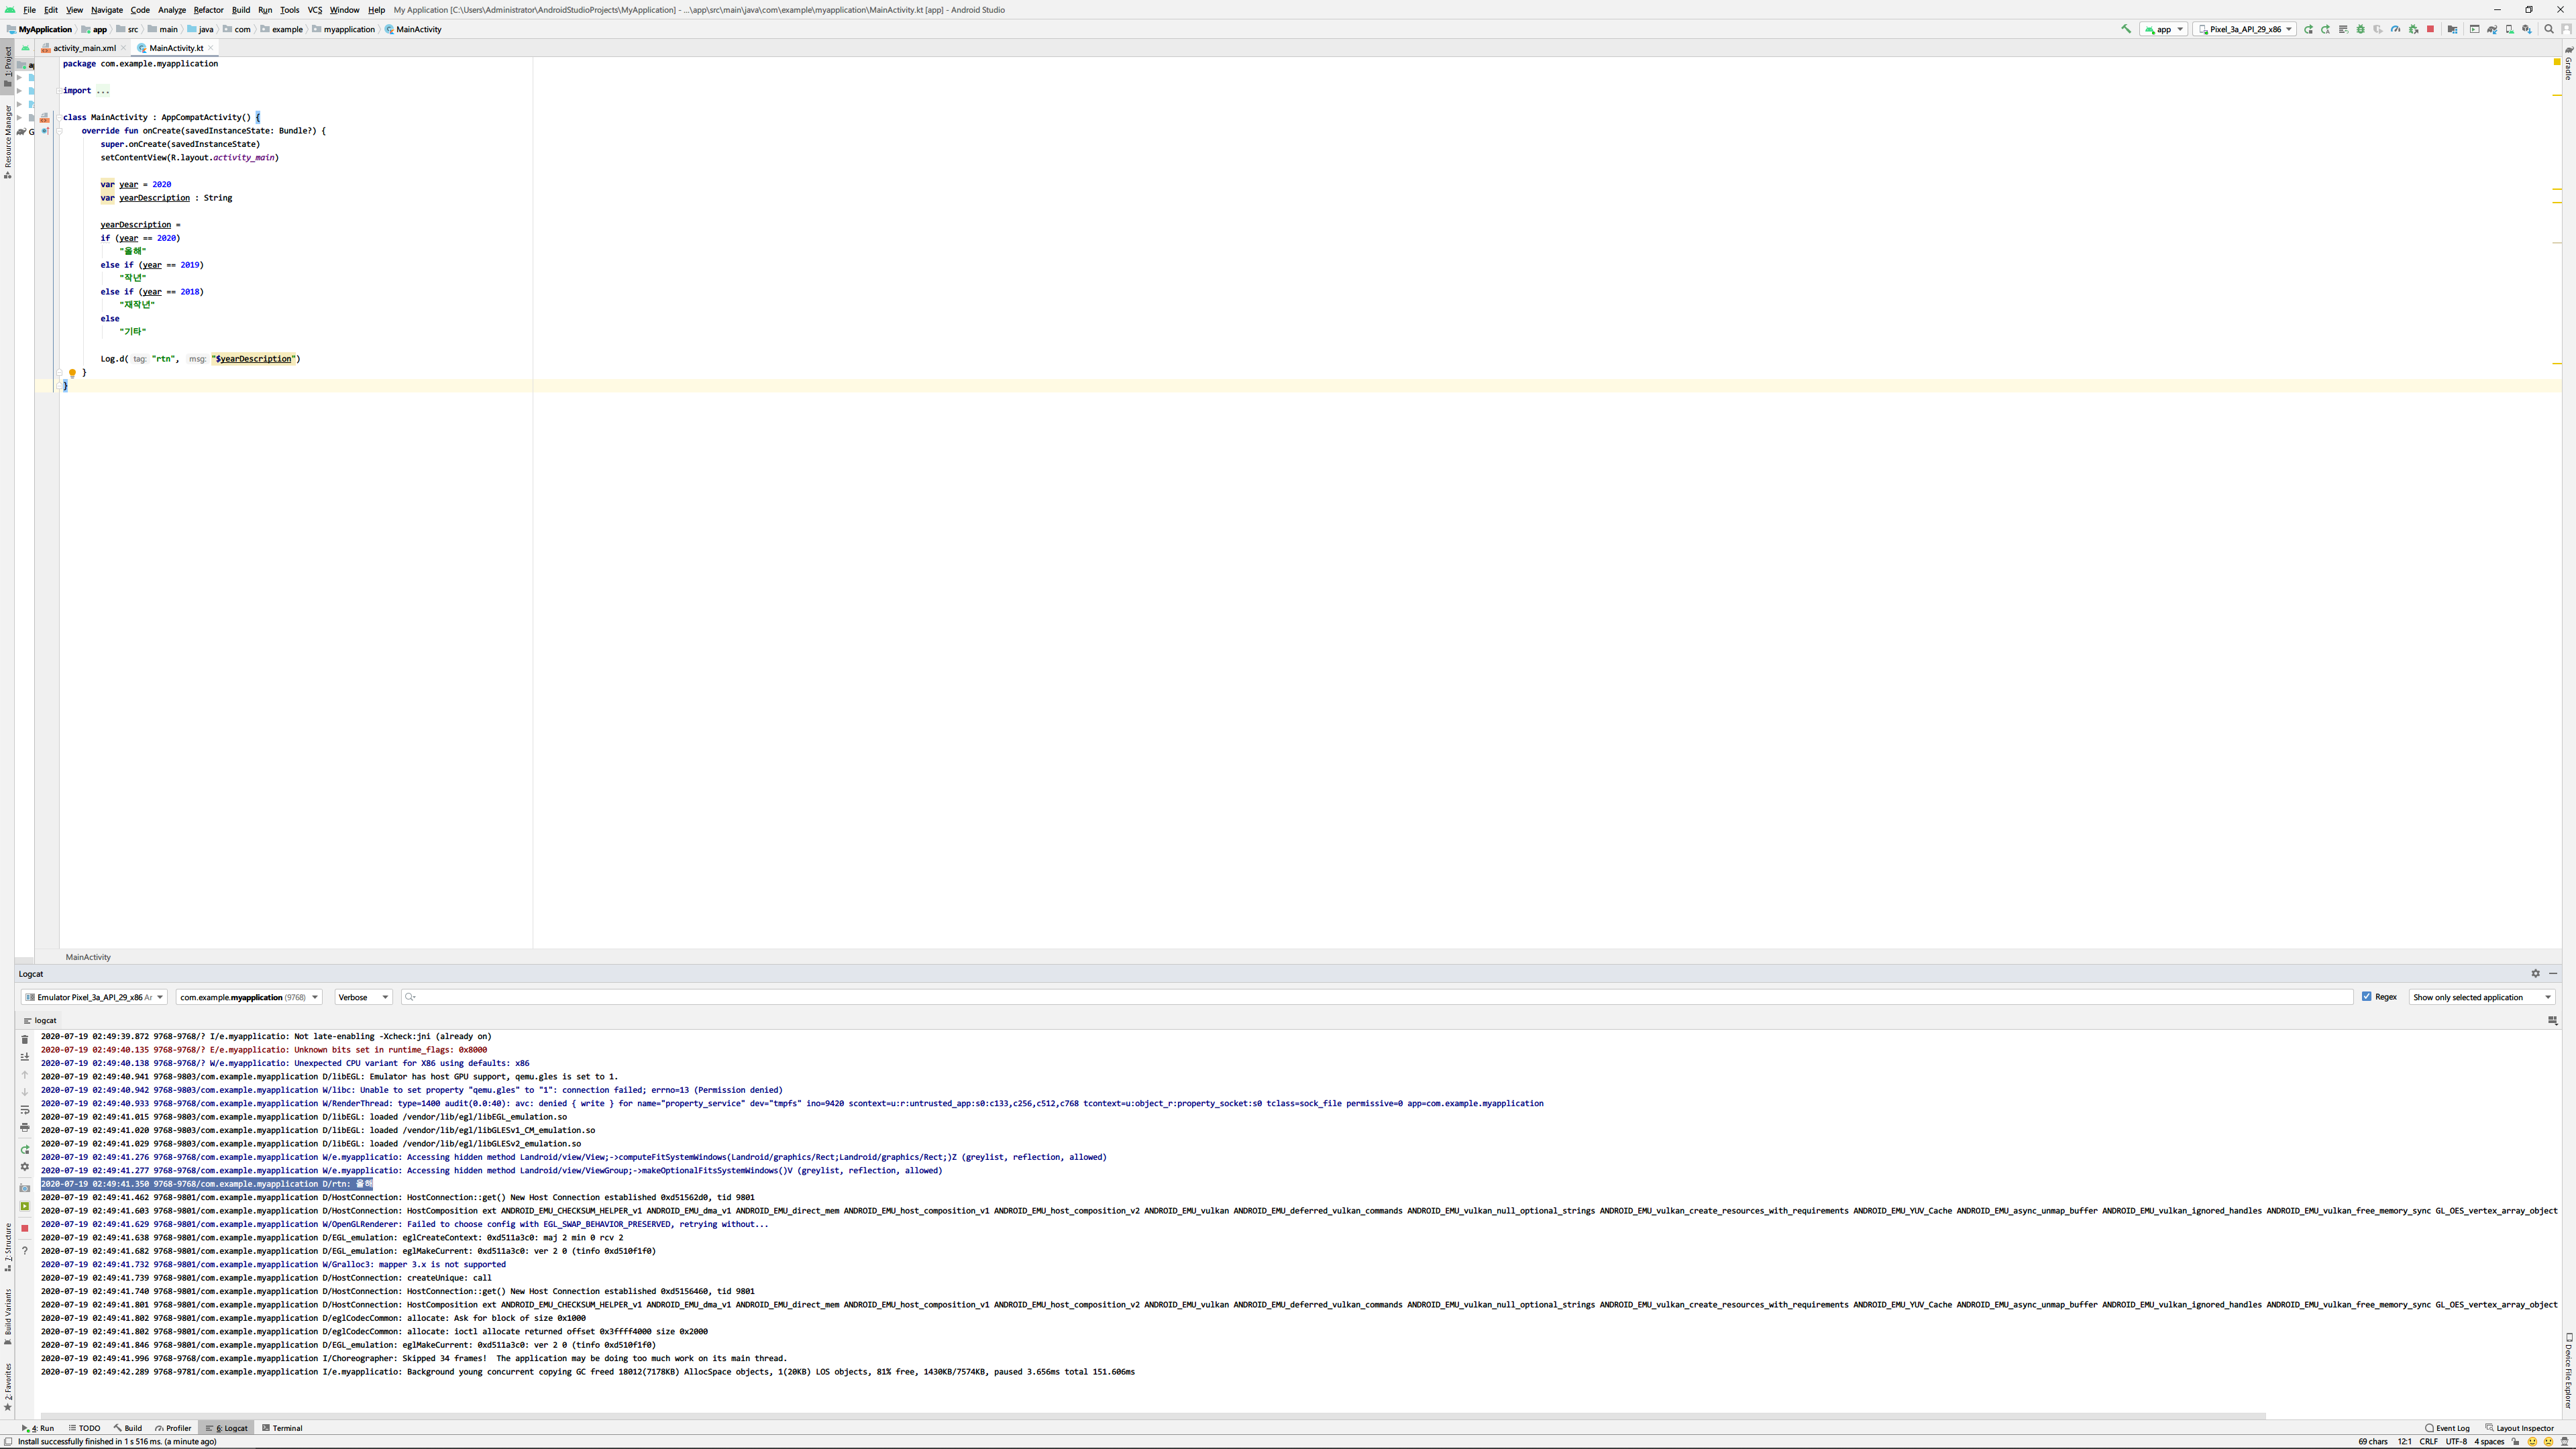
Task: Click the Debug app bug icon
Action: point(2360,29)
